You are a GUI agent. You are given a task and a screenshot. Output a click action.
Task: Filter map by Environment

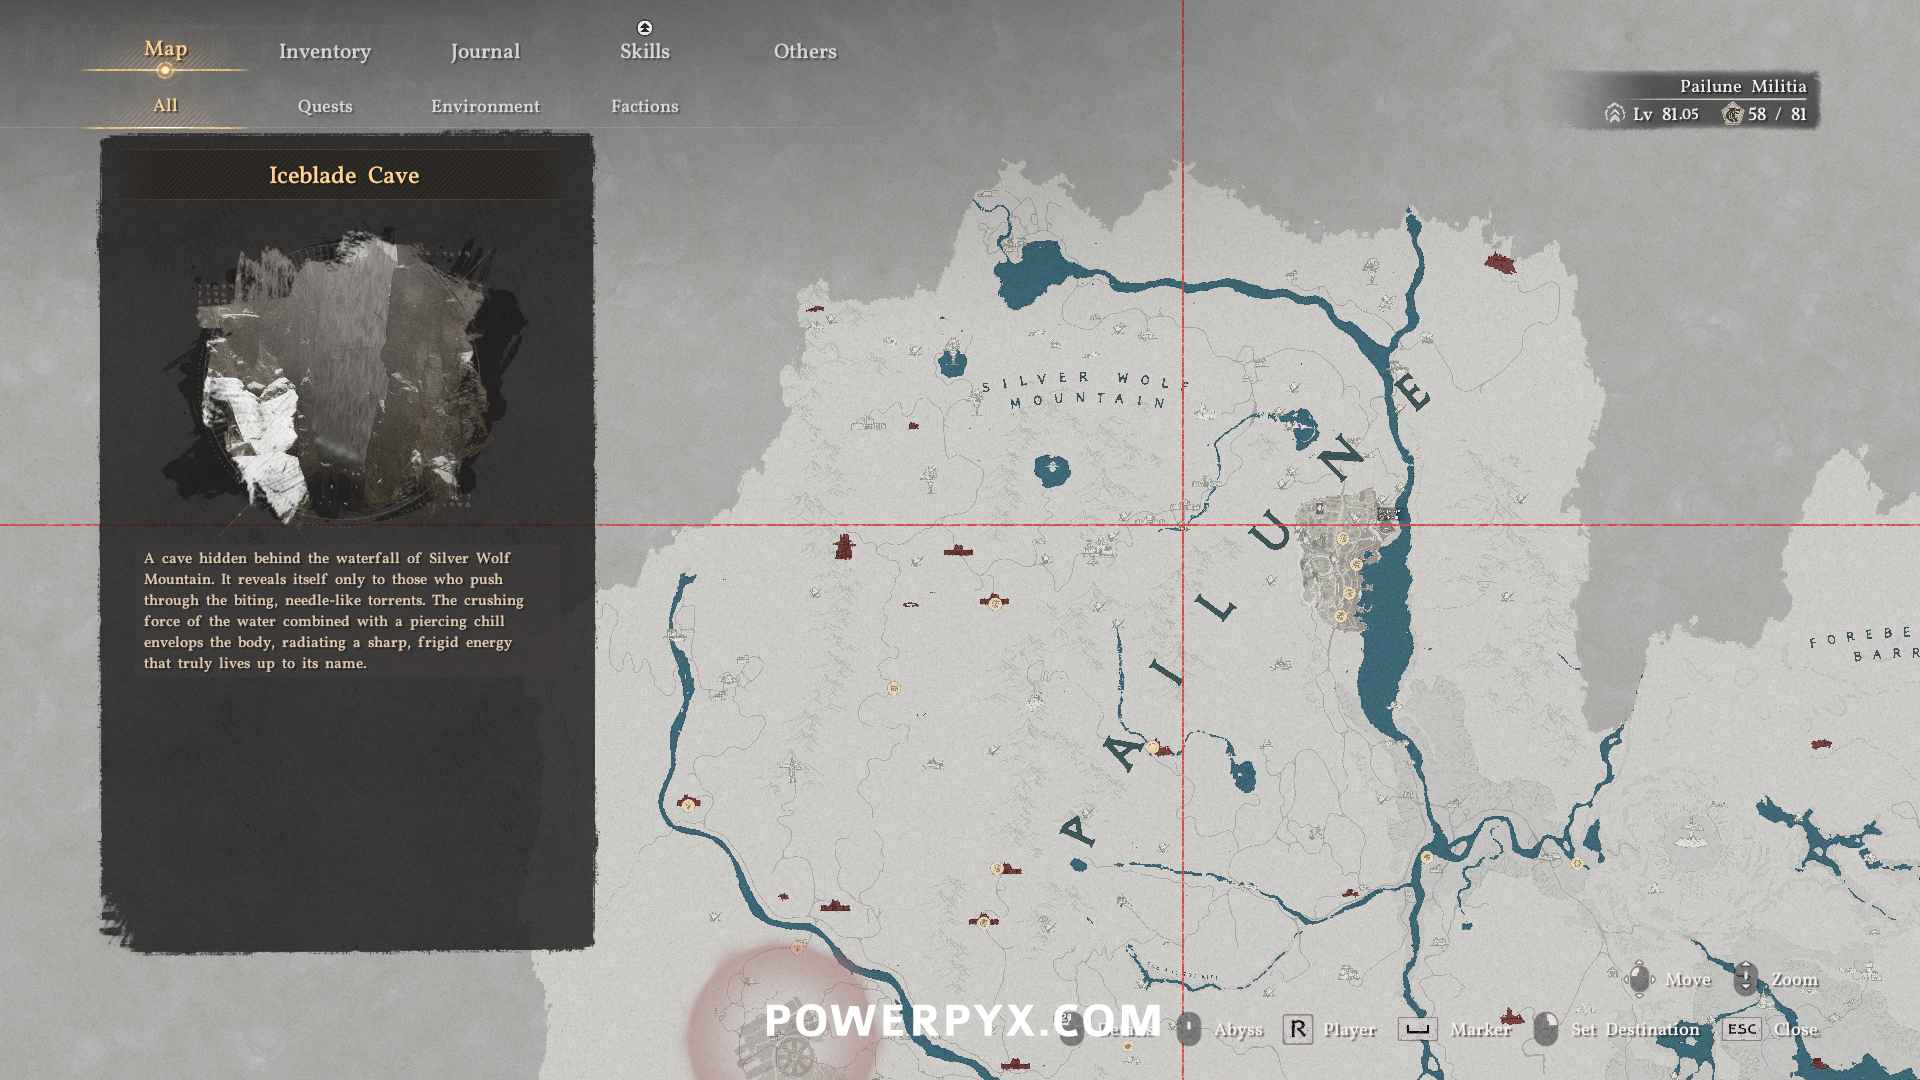click(x=485, y=106)
